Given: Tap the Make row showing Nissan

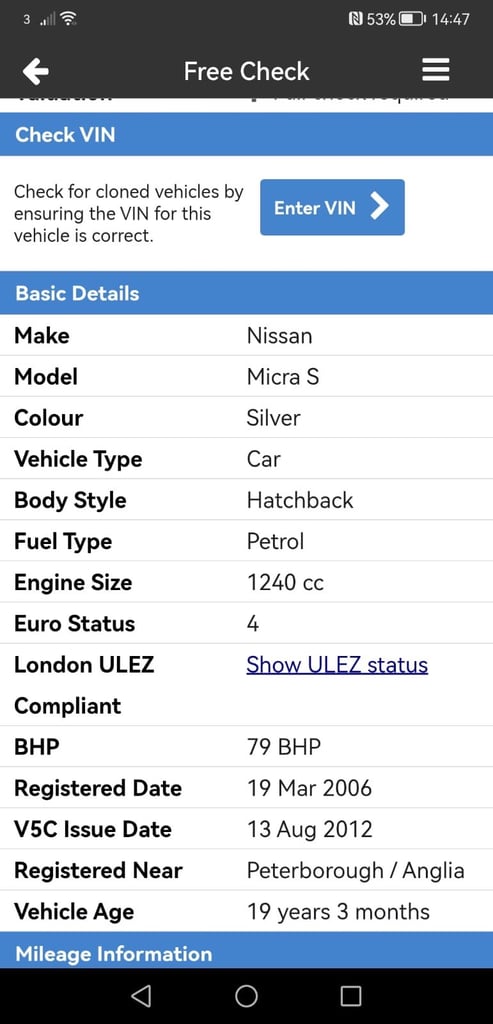Looking at the screenshot, I should click(246, 335).
